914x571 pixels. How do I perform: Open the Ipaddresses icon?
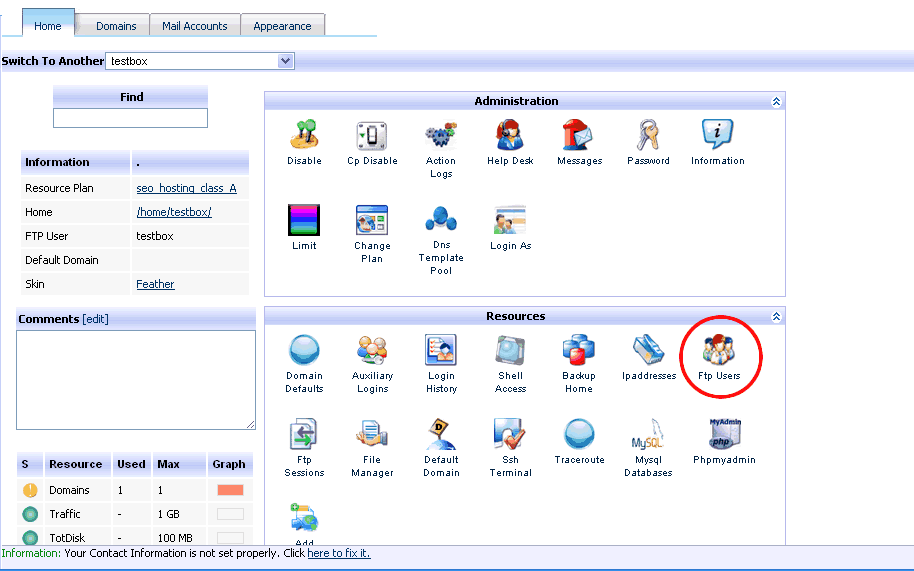click(648, 350)
